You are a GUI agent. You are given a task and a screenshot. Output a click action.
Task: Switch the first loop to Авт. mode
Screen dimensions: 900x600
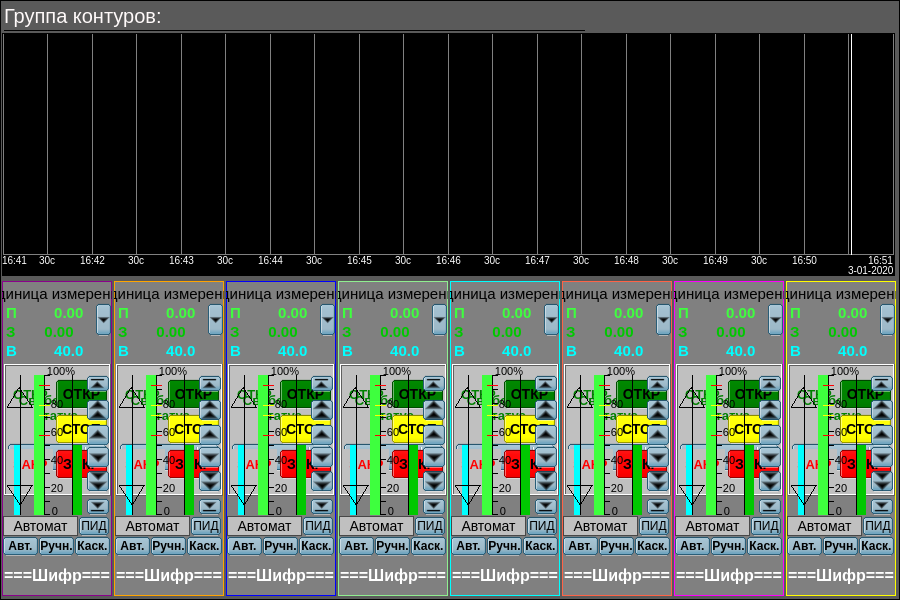(21, 546)
